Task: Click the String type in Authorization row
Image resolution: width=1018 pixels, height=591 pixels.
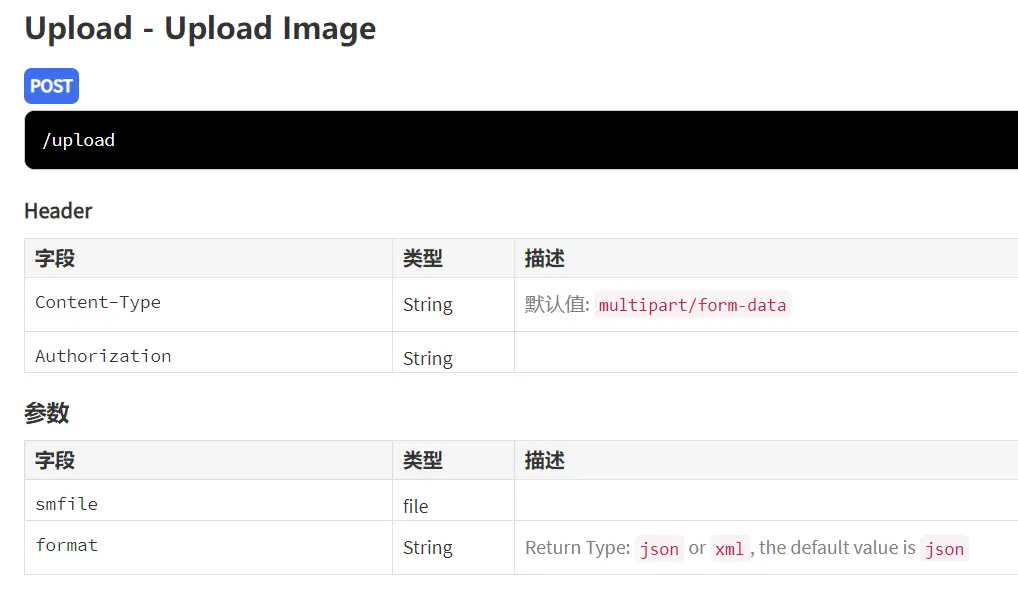Action: click(428, 358)
